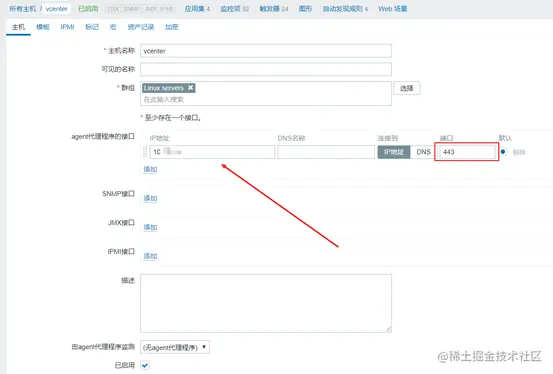Open 触发器 24 link

click(x=274, y=8)
